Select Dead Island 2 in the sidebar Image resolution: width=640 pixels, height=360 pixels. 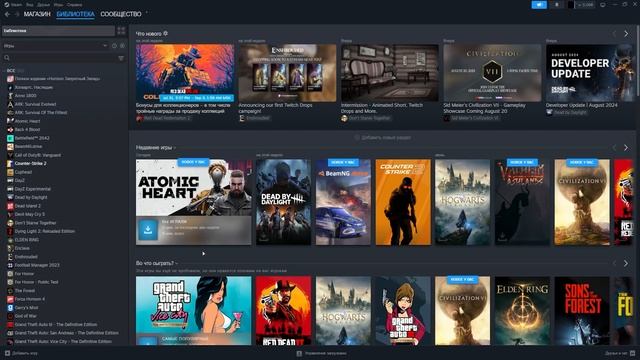pos(28,206)
